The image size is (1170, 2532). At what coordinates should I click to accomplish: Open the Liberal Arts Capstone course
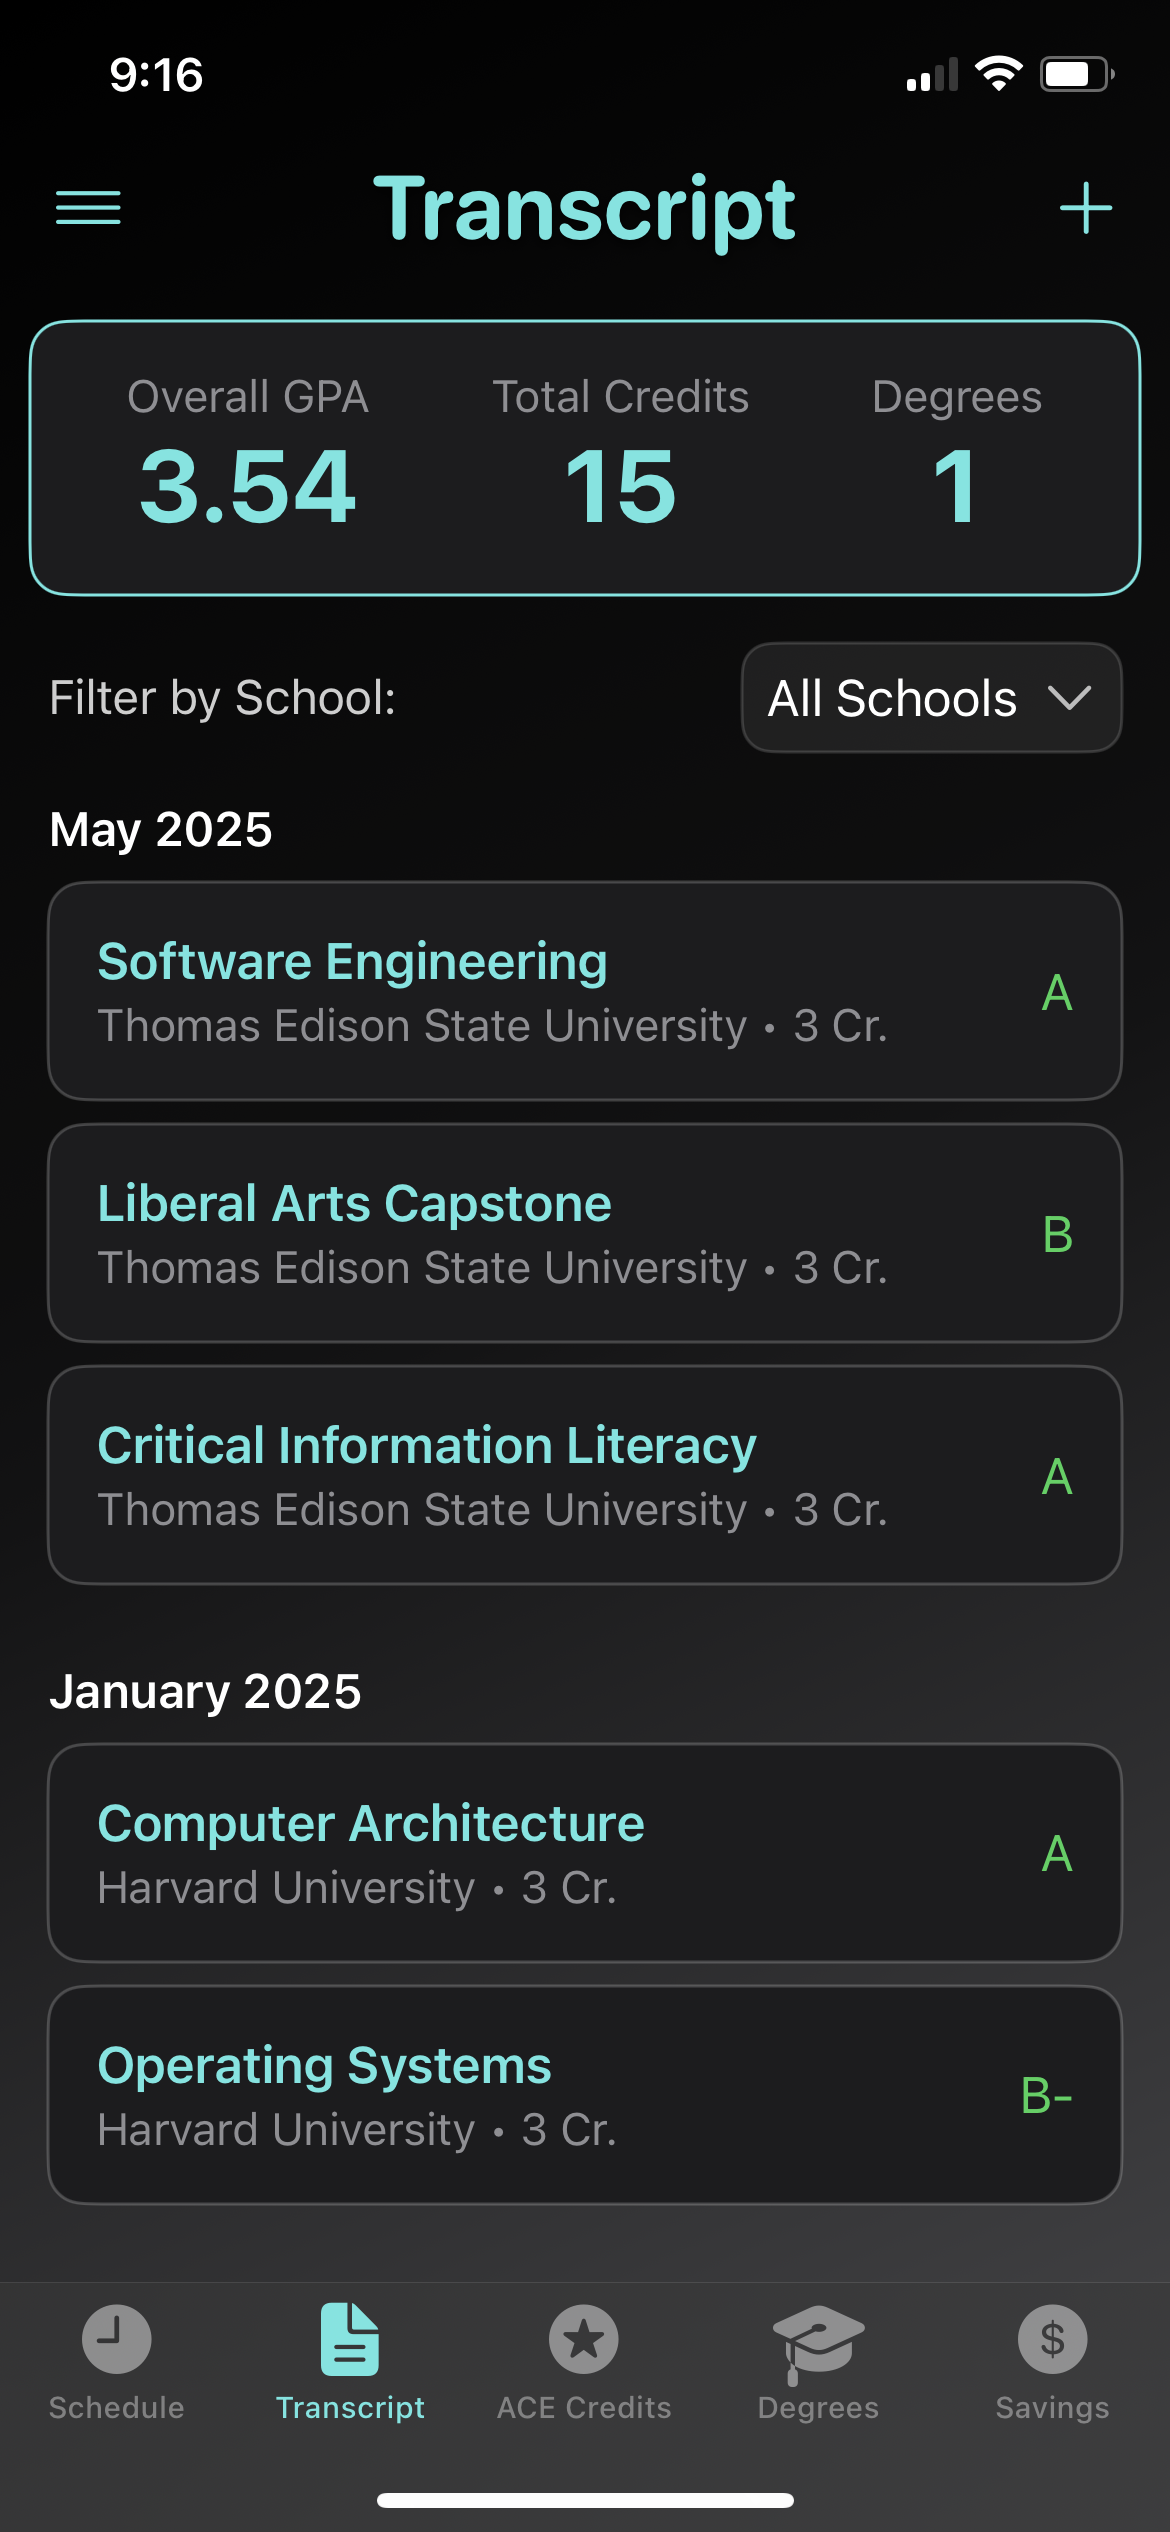click(x=584, y=1233)
